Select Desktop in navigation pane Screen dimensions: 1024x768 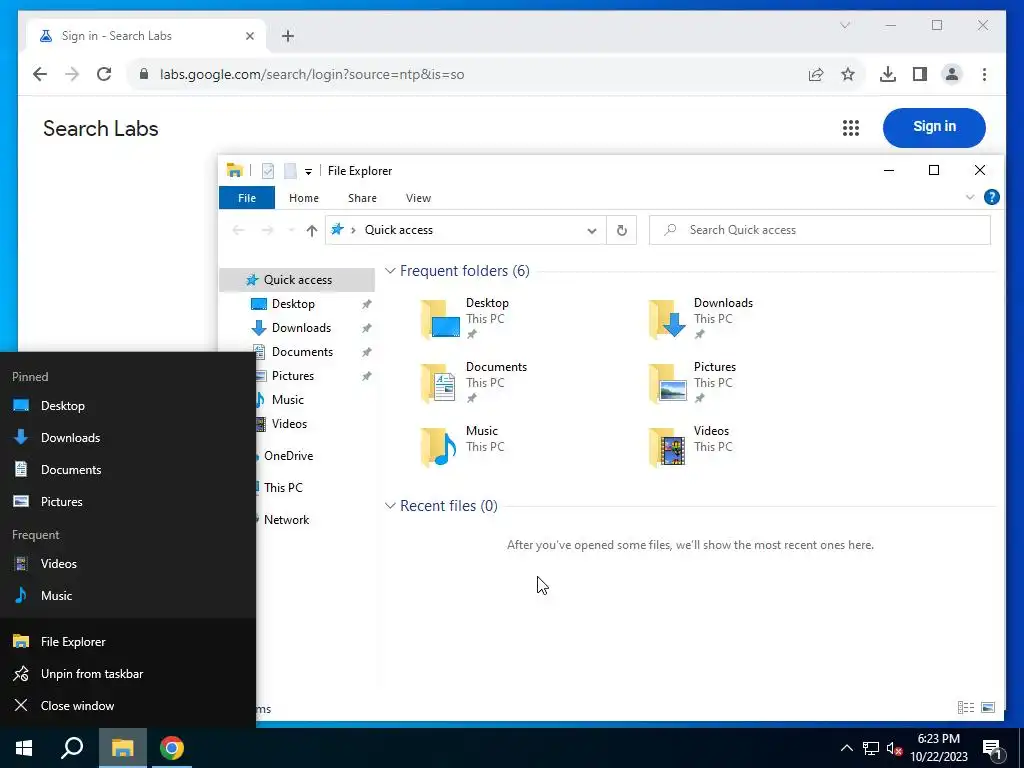click(x=293, y=304)
